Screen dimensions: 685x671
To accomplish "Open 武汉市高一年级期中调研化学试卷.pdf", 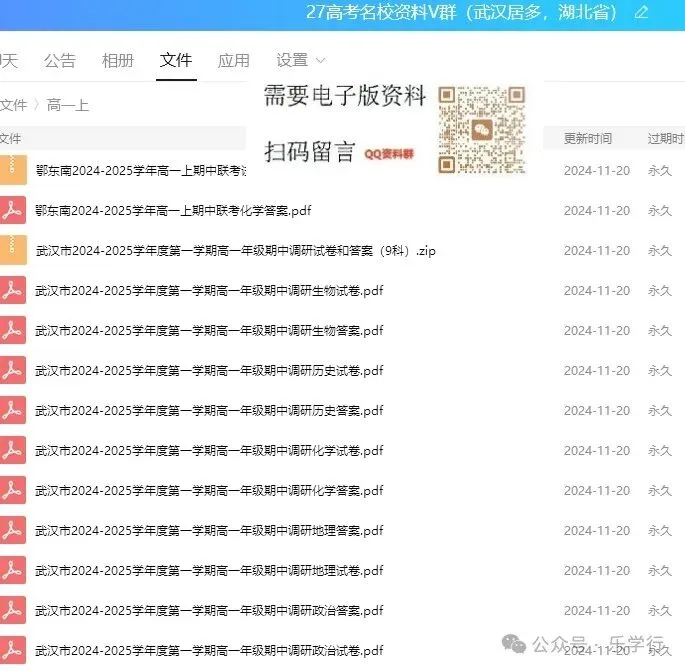I will pyautogui.click(x=209, y=450).
